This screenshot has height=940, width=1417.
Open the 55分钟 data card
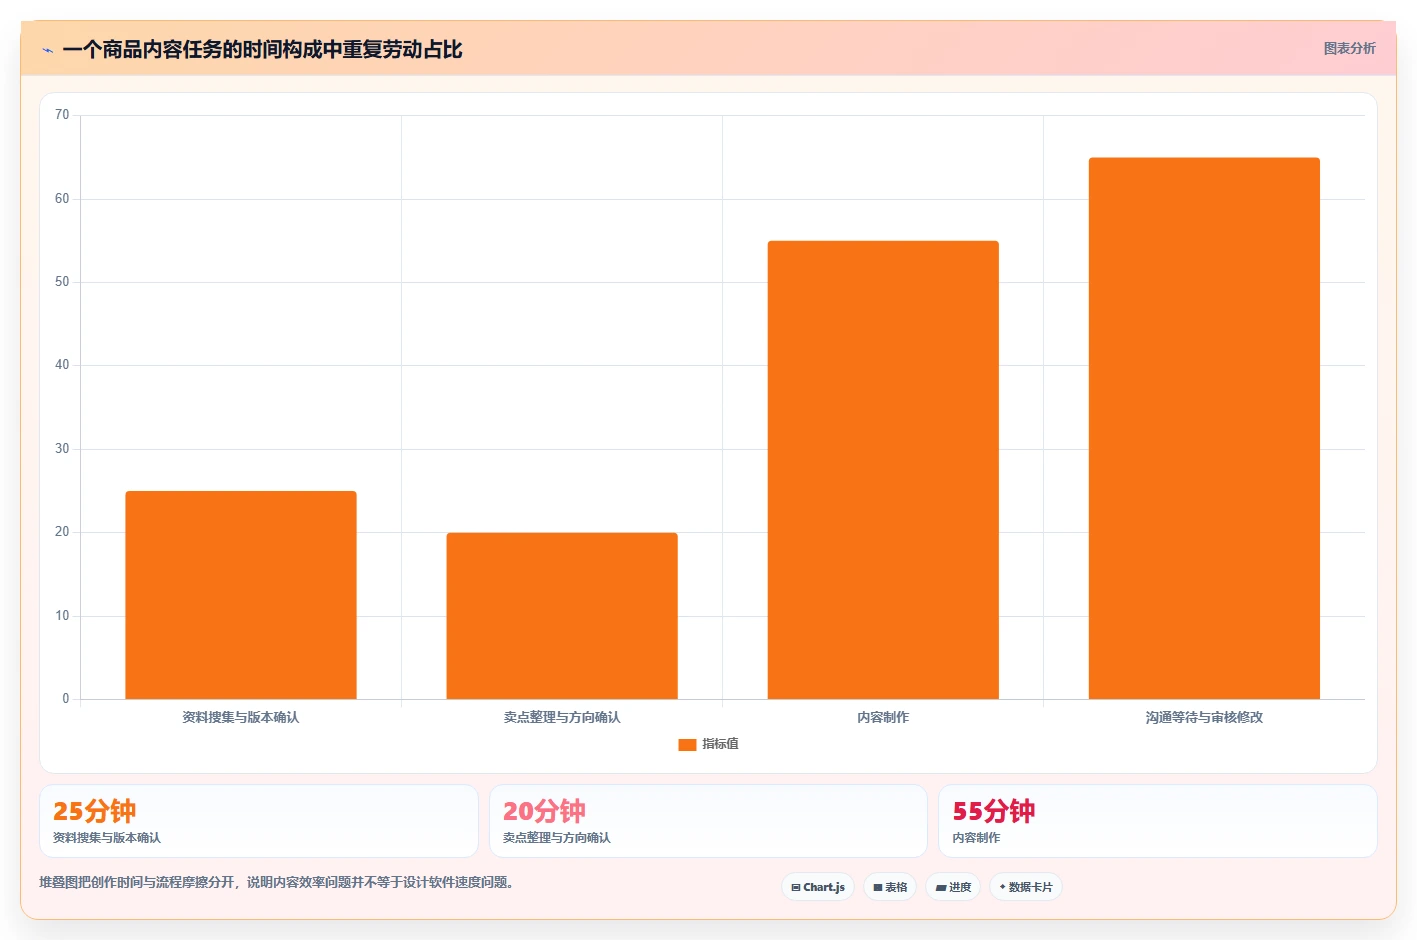coord(1158,821)
